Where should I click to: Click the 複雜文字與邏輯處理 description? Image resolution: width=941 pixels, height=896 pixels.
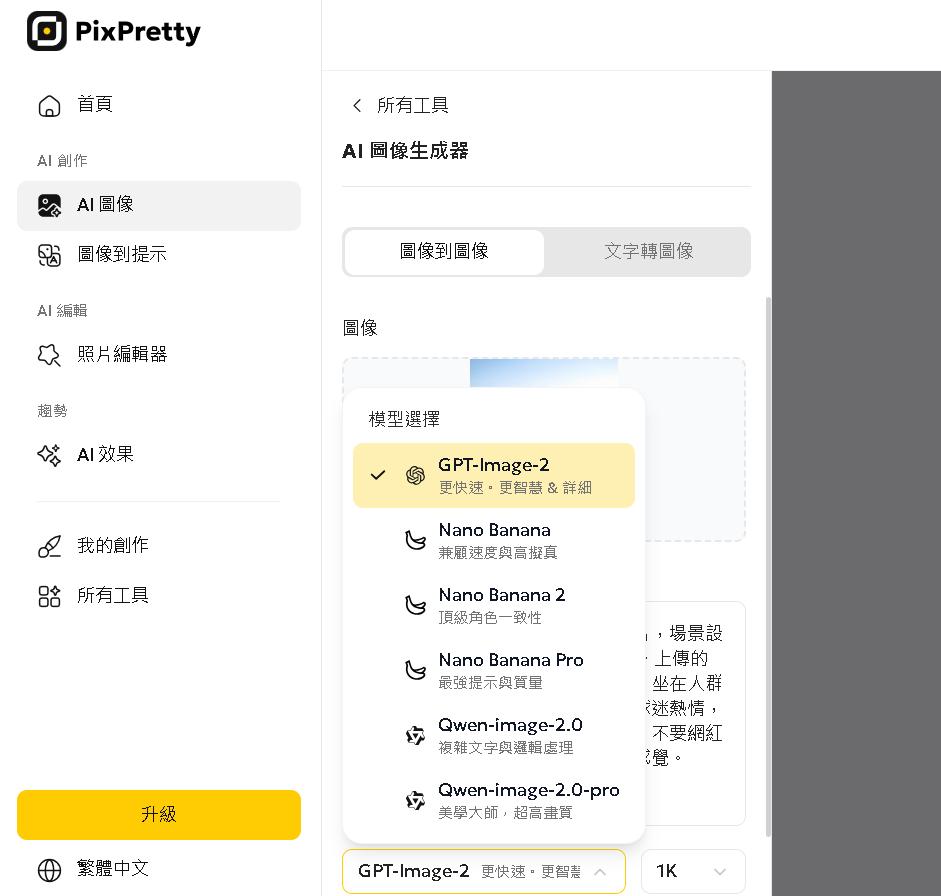click(x=506, y=748)
